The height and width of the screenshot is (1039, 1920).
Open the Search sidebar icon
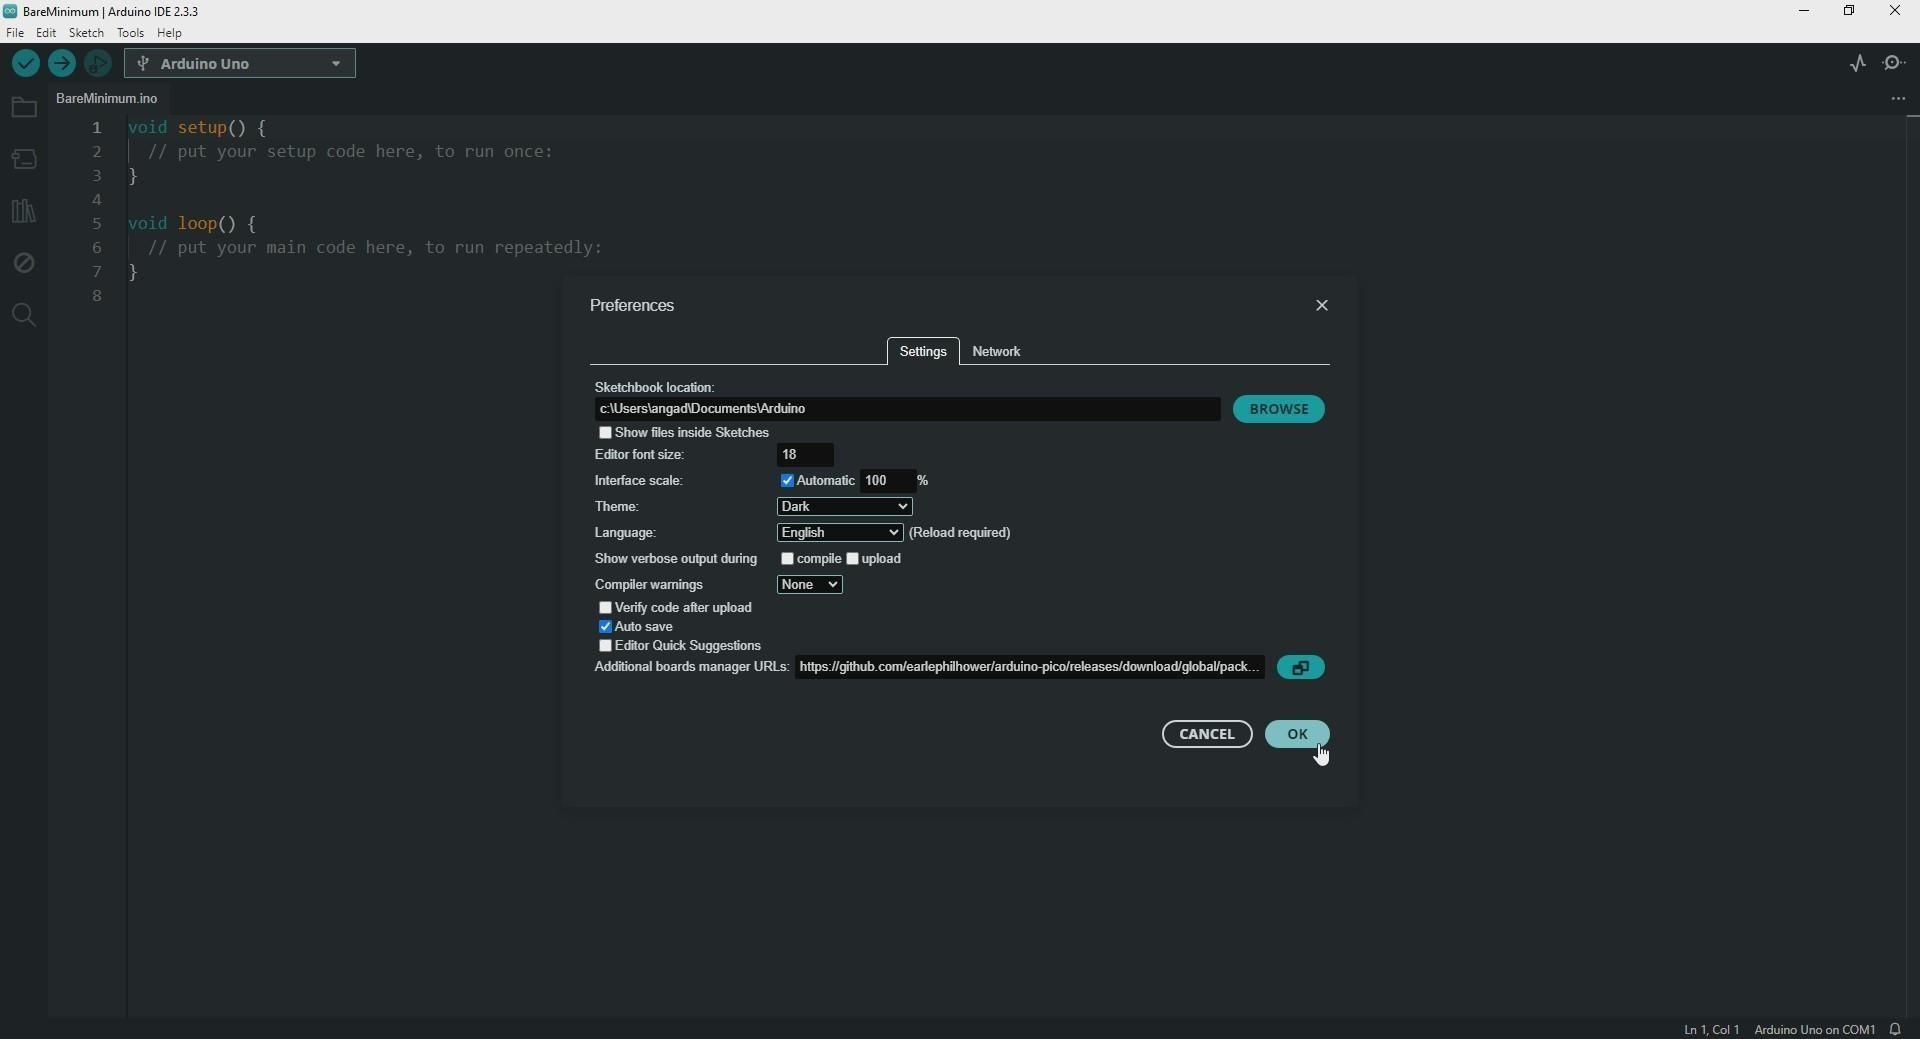[24, 315]
